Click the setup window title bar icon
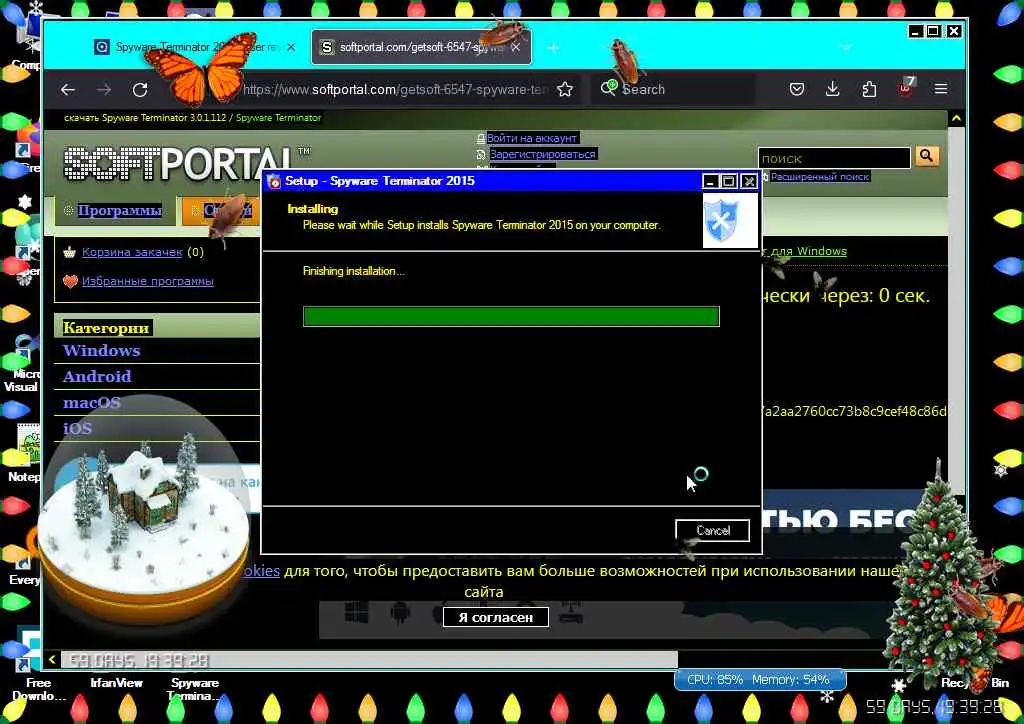The width and height of the screenshot is (1024, 724). click(275, 181)
